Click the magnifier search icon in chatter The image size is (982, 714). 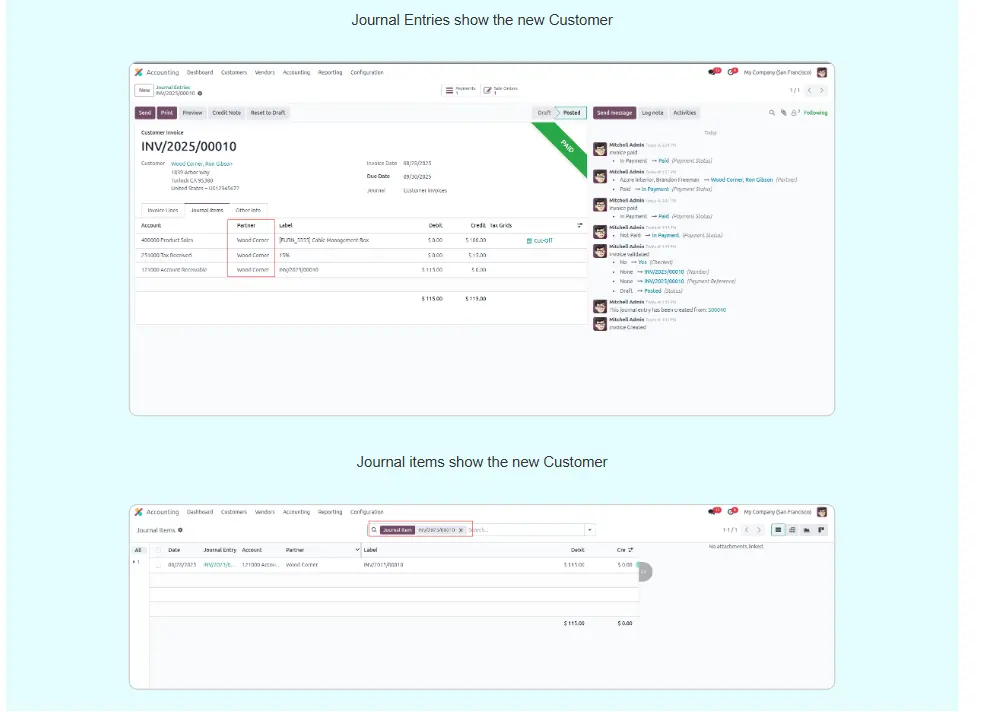(772, 113)
